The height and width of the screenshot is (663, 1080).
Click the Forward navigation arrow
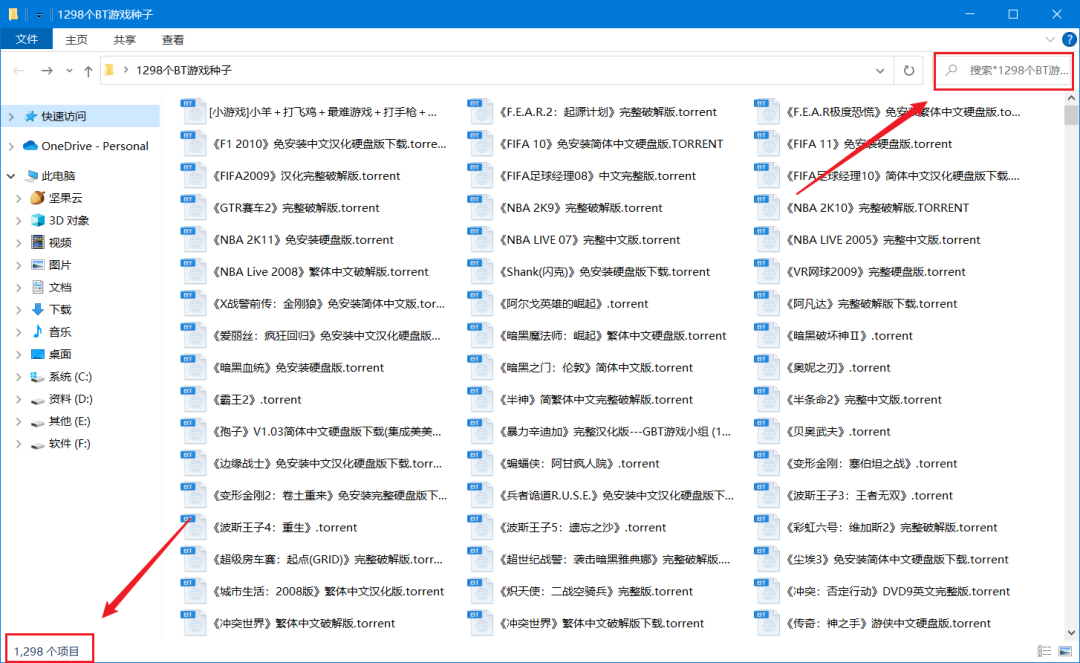click(47, 70)
